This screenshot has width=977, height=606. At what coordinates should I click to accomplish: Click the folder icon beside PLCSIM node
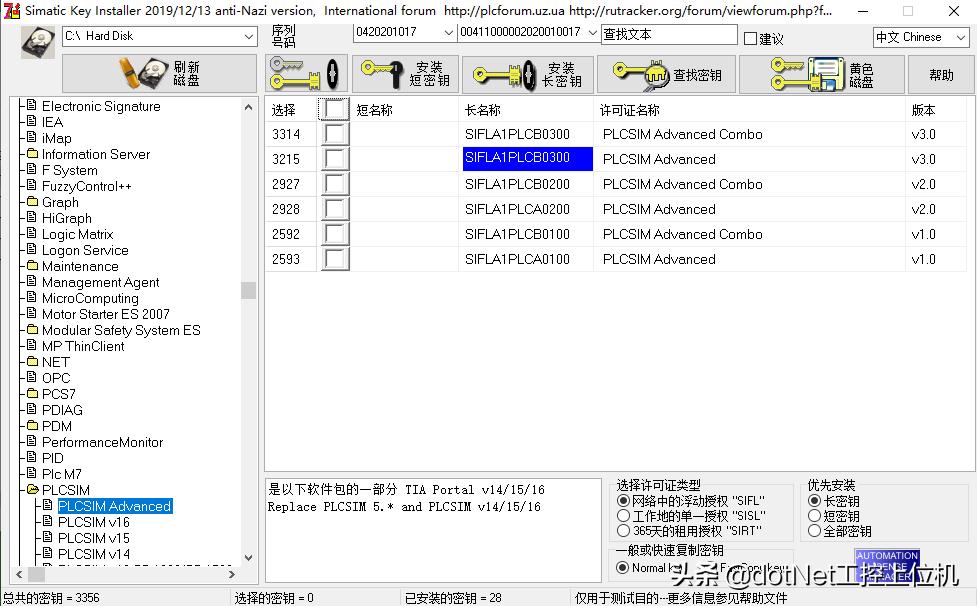coord(33,489)
